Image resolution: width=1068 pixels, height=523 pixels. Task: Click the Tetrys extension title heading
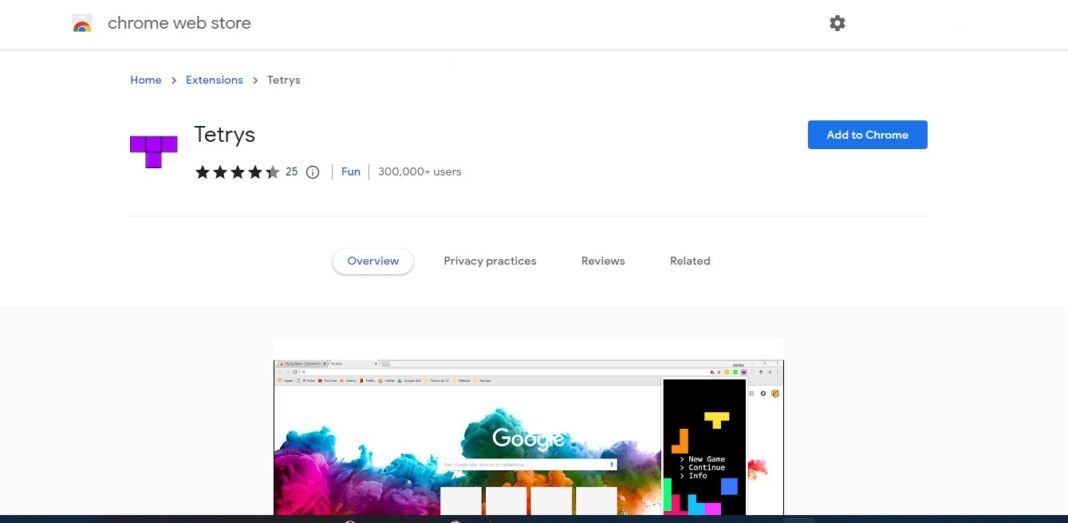225,135
